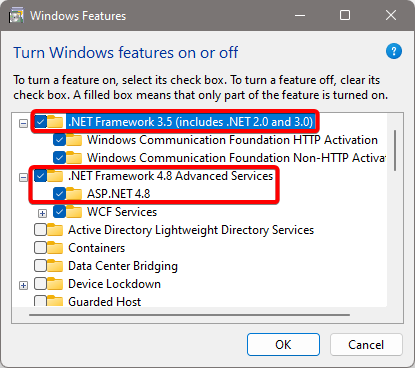Uncheck .NET Framework 3.5 checkbox
This screenshot has width=415, height=368.
(40, 122)
